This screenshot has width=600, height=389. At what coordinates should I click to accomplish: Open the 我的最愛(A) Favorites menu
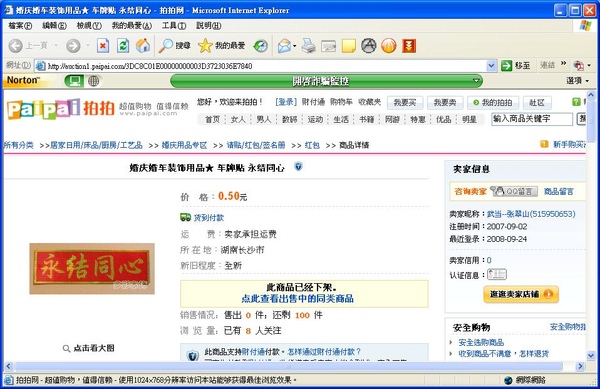pos(132,26)
